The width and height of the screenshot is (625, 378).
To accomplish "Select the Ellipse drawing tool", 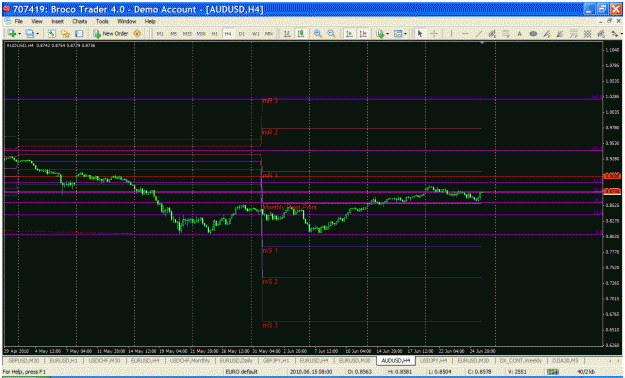I will point(533,34).
